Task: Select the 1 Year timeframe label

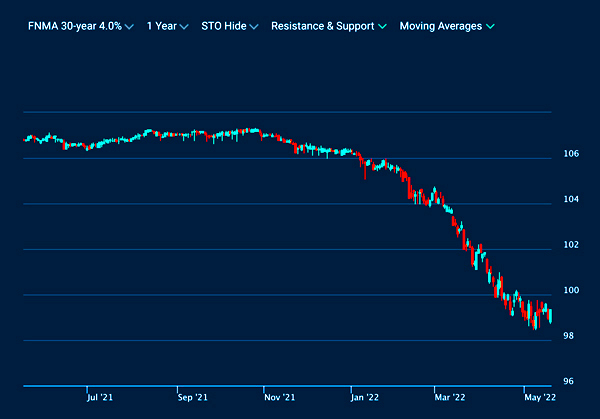Action: pos(160,26)
